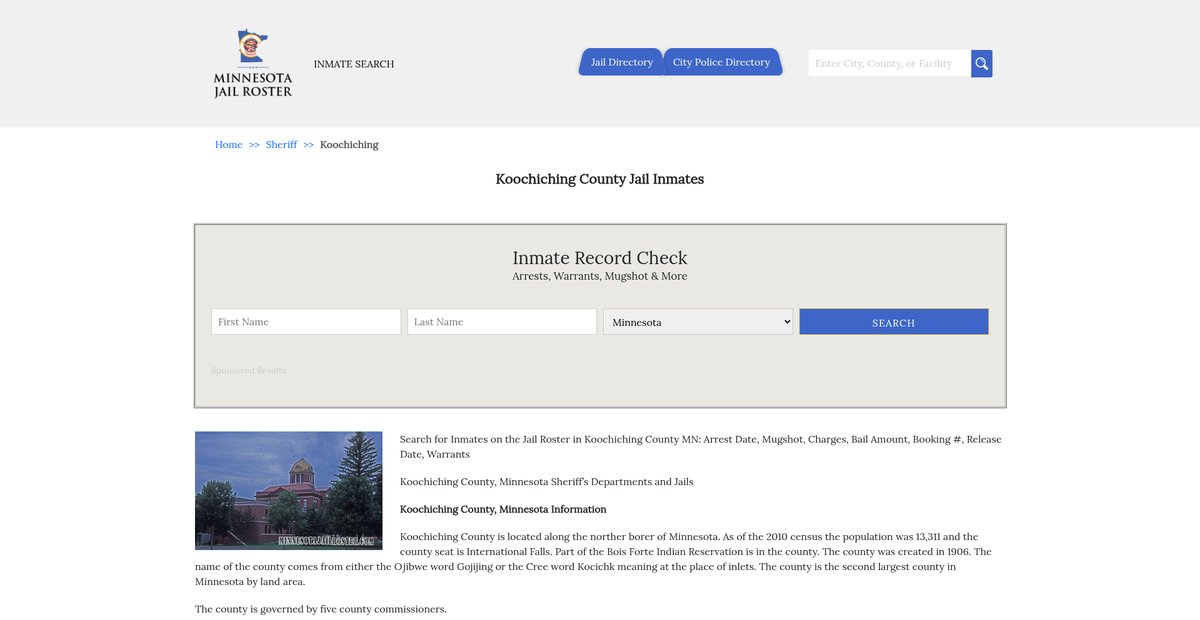Click the Arrests, Warrants, Mugshot & More subtitle
Image resolution: width=1200 pixels, height=620 pixels.
600,276
